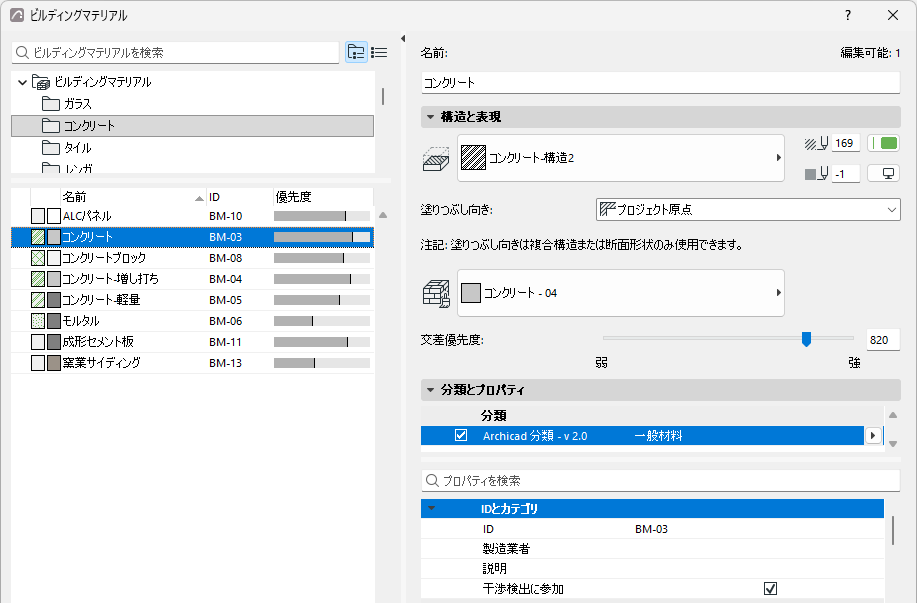Image resolution: width=917 pixels, height=603 pixels.
Task: Select the コンクリート-増し打ち material row
Action: click(192, 280)
